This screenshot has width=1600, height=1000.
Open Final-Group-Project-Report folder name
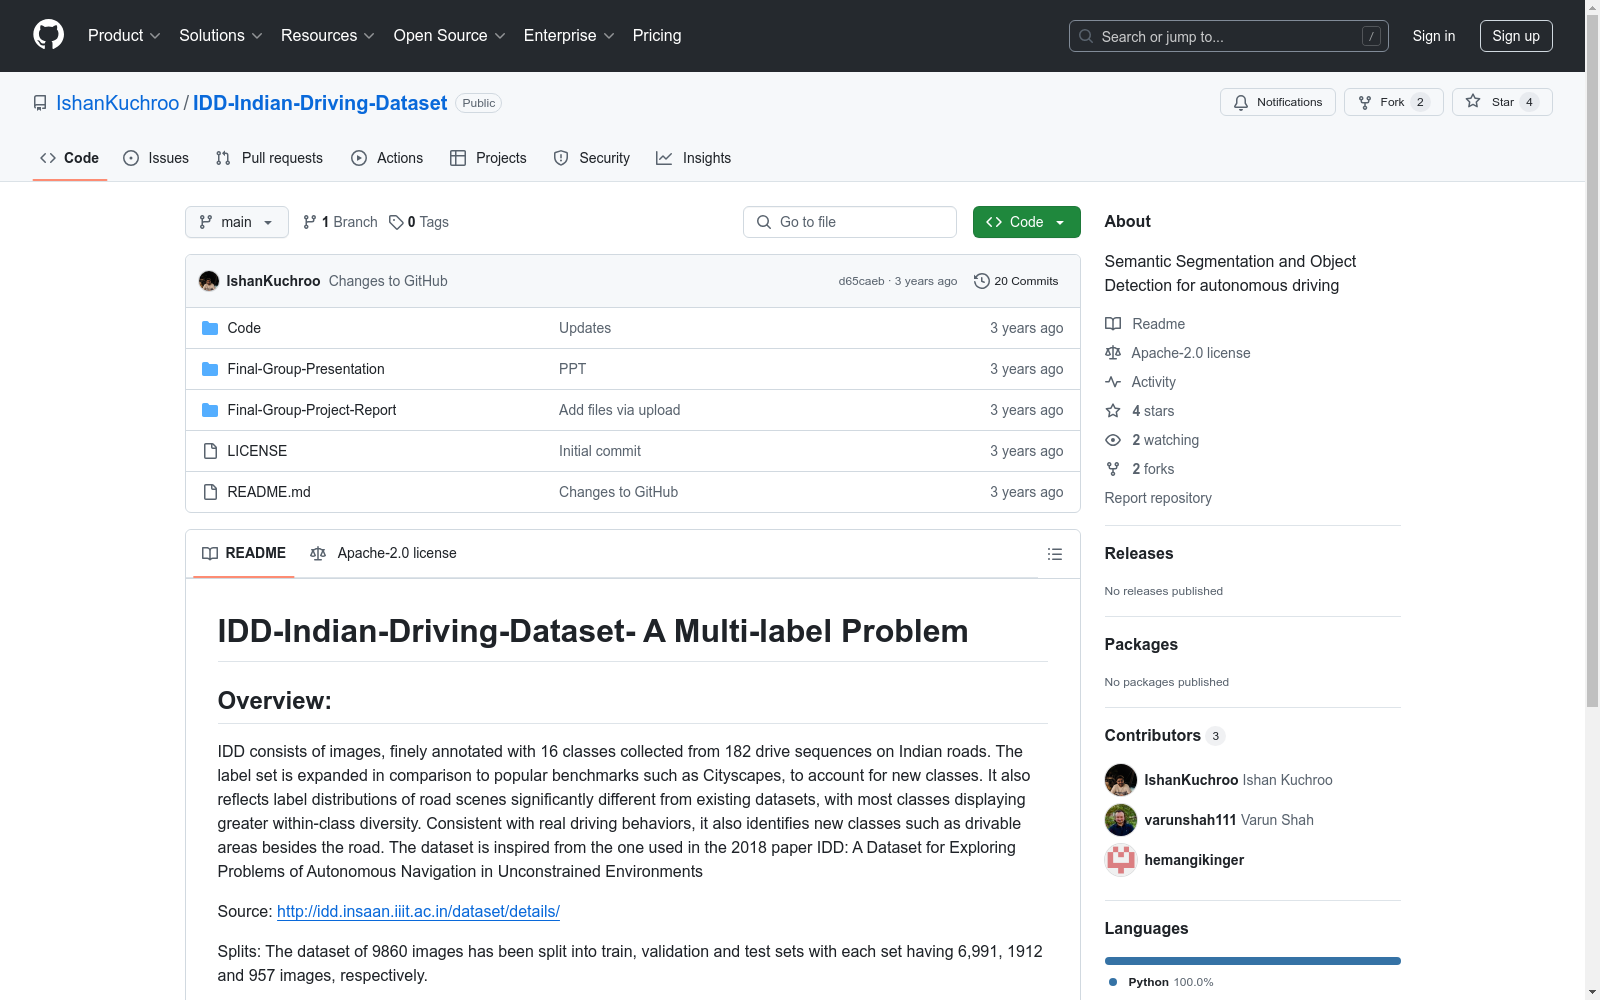click(x=312, y=410)
